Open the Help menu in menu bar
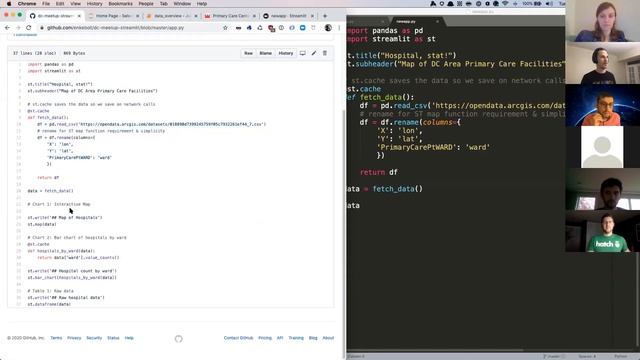 coord(202,4)
